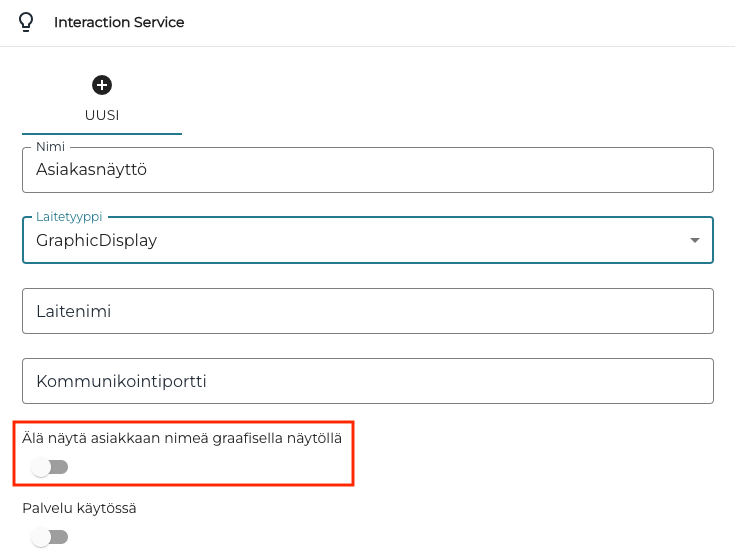Screen dimensions: 735x560
Task: Open the Laitetyyppi dropdown
Action: click(367, 240)
